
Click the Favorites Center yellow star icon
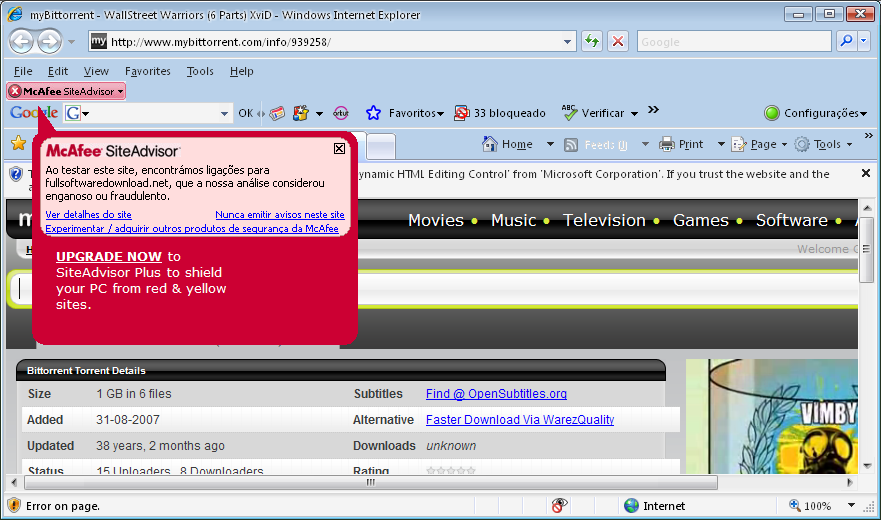[x=19, y=143]
